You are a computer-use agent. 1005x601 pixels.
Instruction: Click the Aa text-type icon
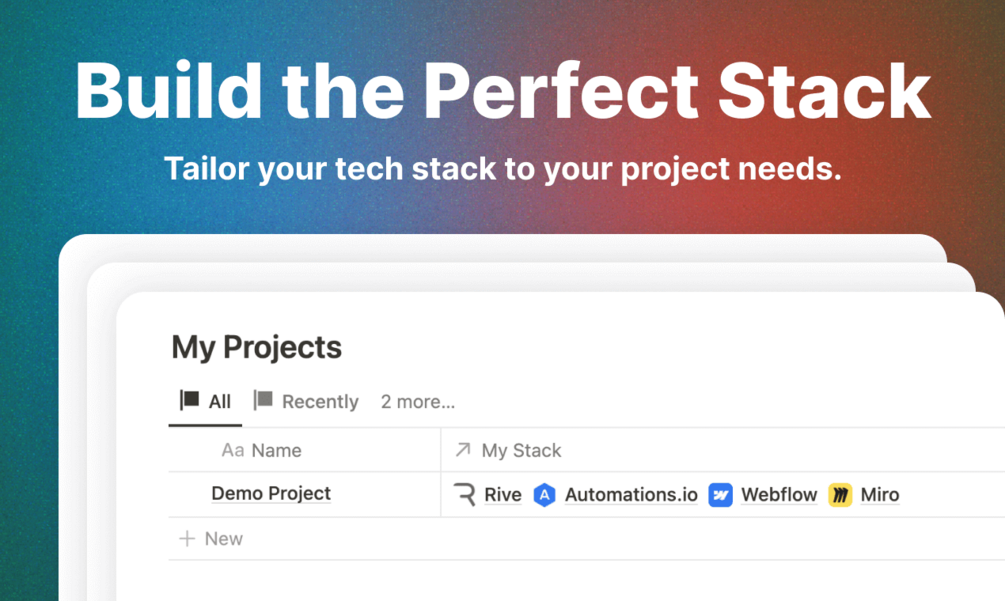232,450
